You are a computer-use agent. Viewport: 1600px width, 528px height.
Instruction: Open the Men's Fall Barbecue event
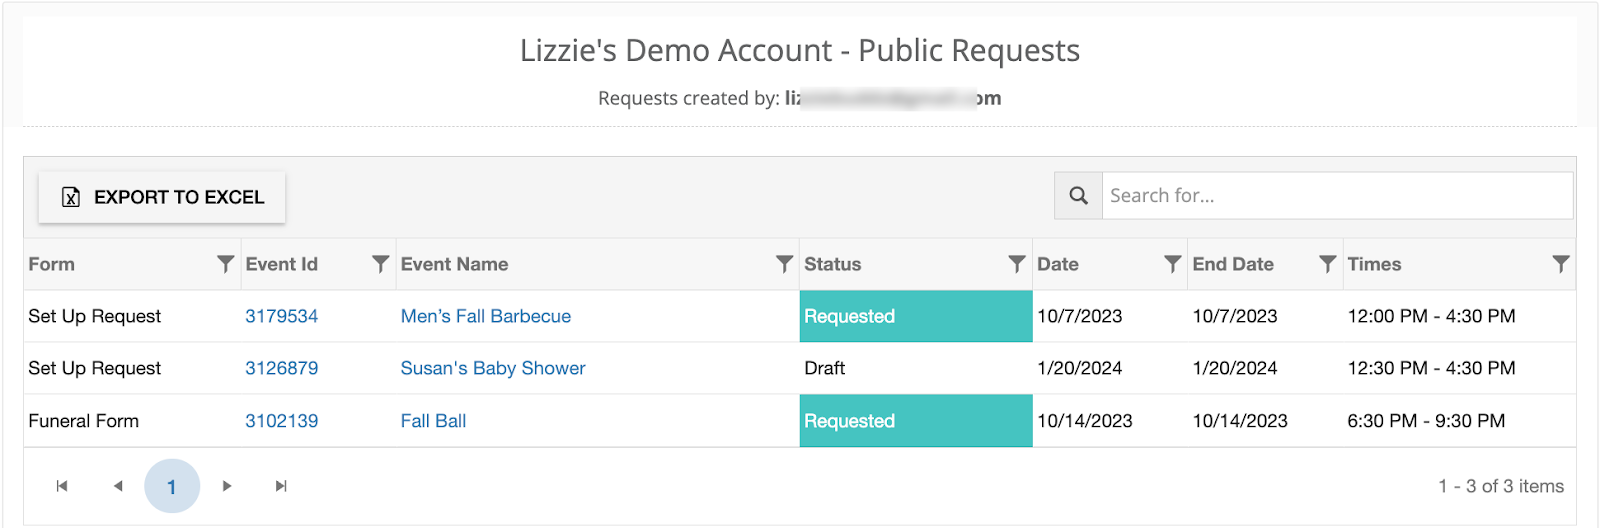(485, 316)
